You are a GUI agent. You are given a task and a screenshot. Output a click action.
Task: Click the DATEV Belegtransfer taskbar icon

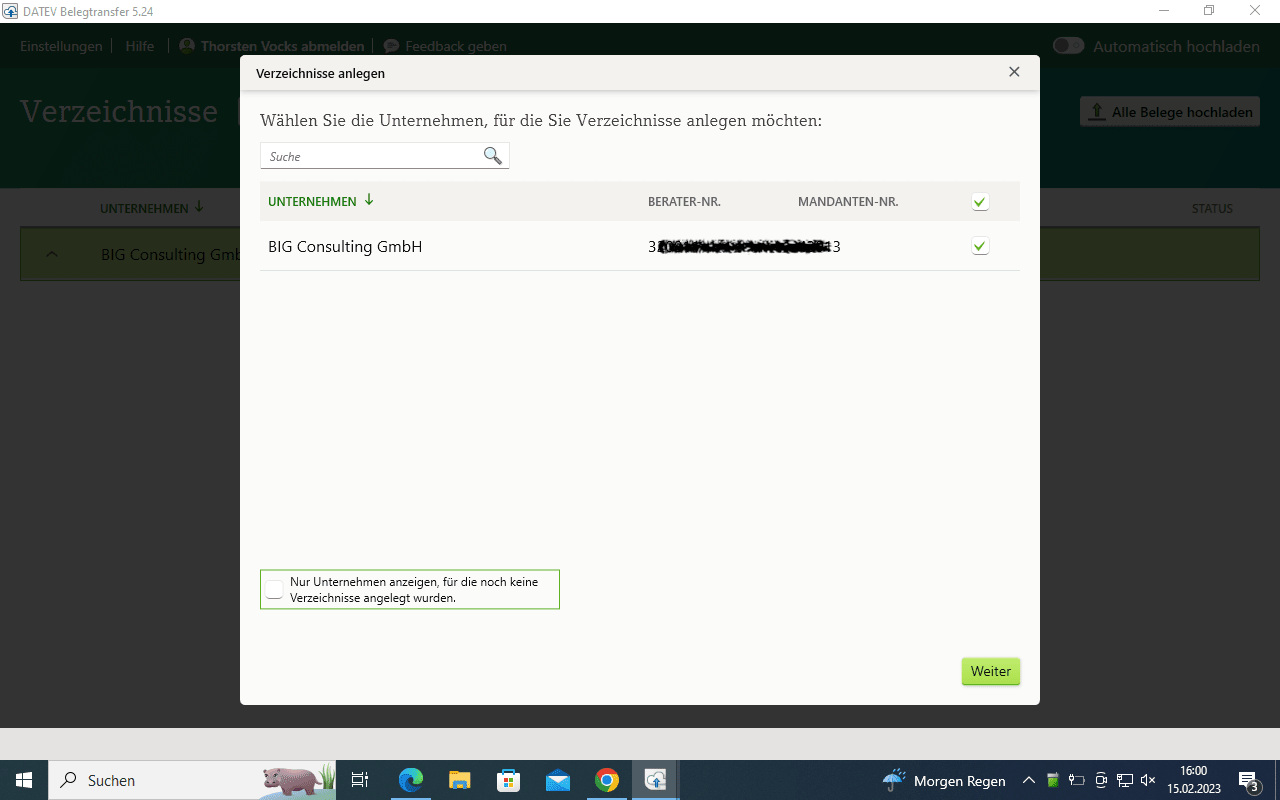coord(656,780)
